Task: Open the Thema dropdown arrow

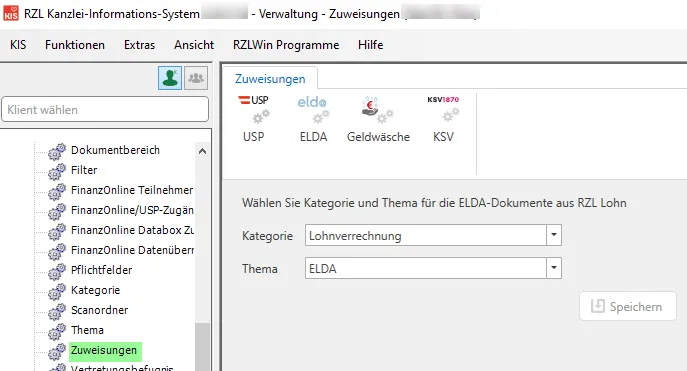Action: 554,268
